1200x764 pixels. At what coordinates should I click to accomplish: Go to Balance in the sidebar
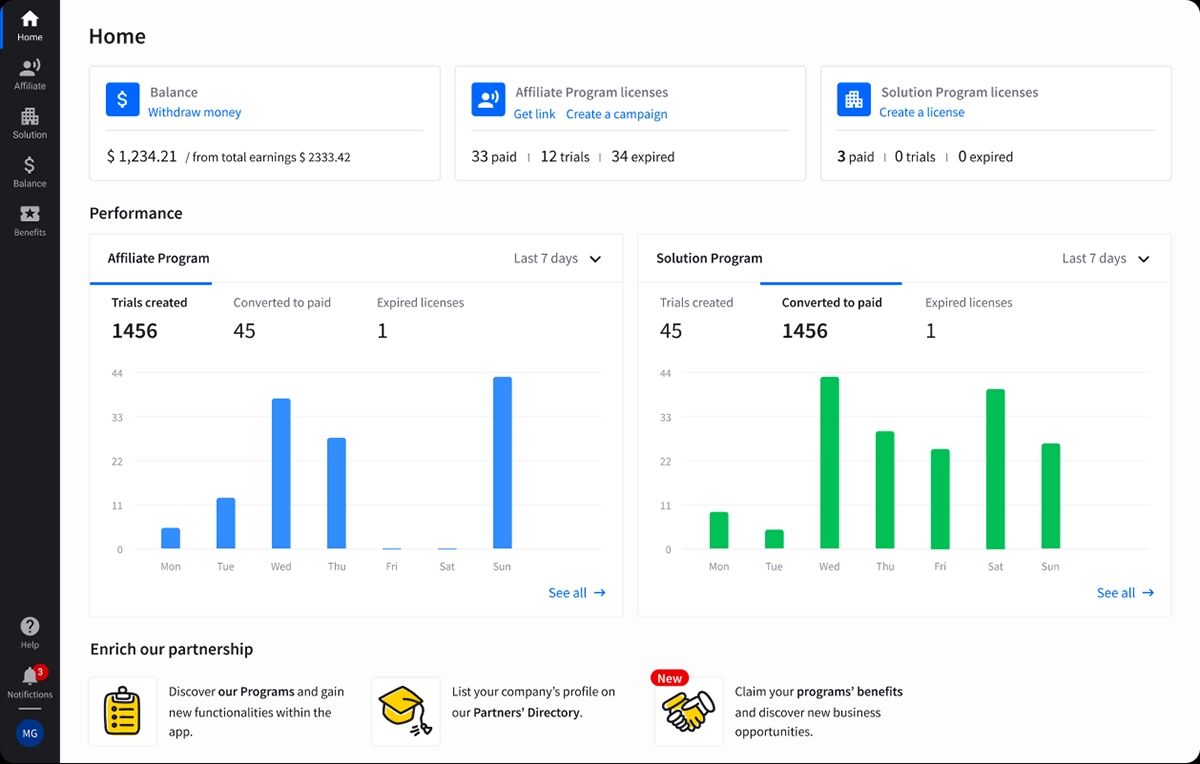point(30,172)
